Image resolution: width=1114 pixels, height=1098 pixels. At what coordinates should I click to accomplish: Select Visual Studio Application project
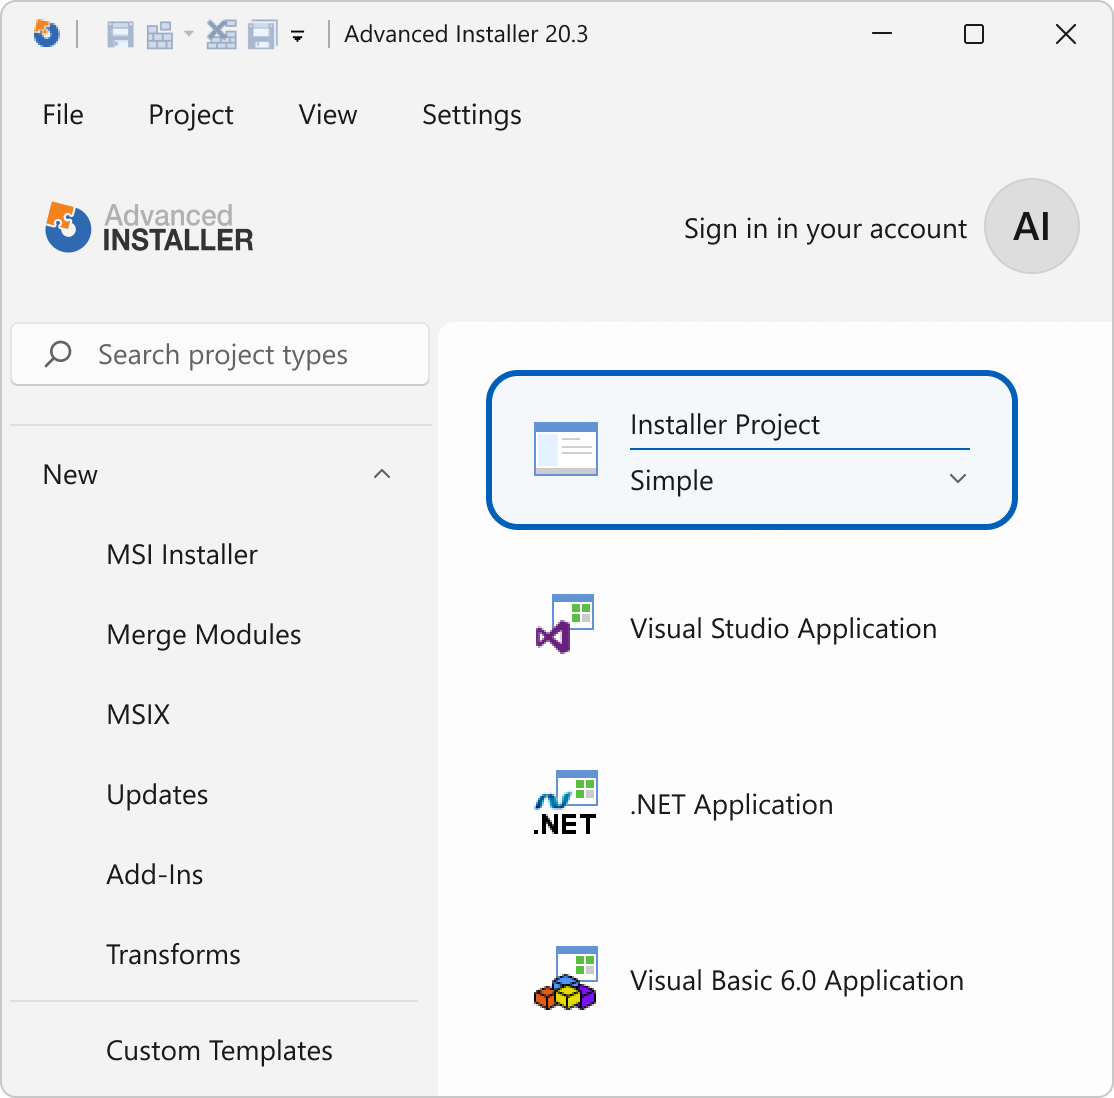pos(783,629)
